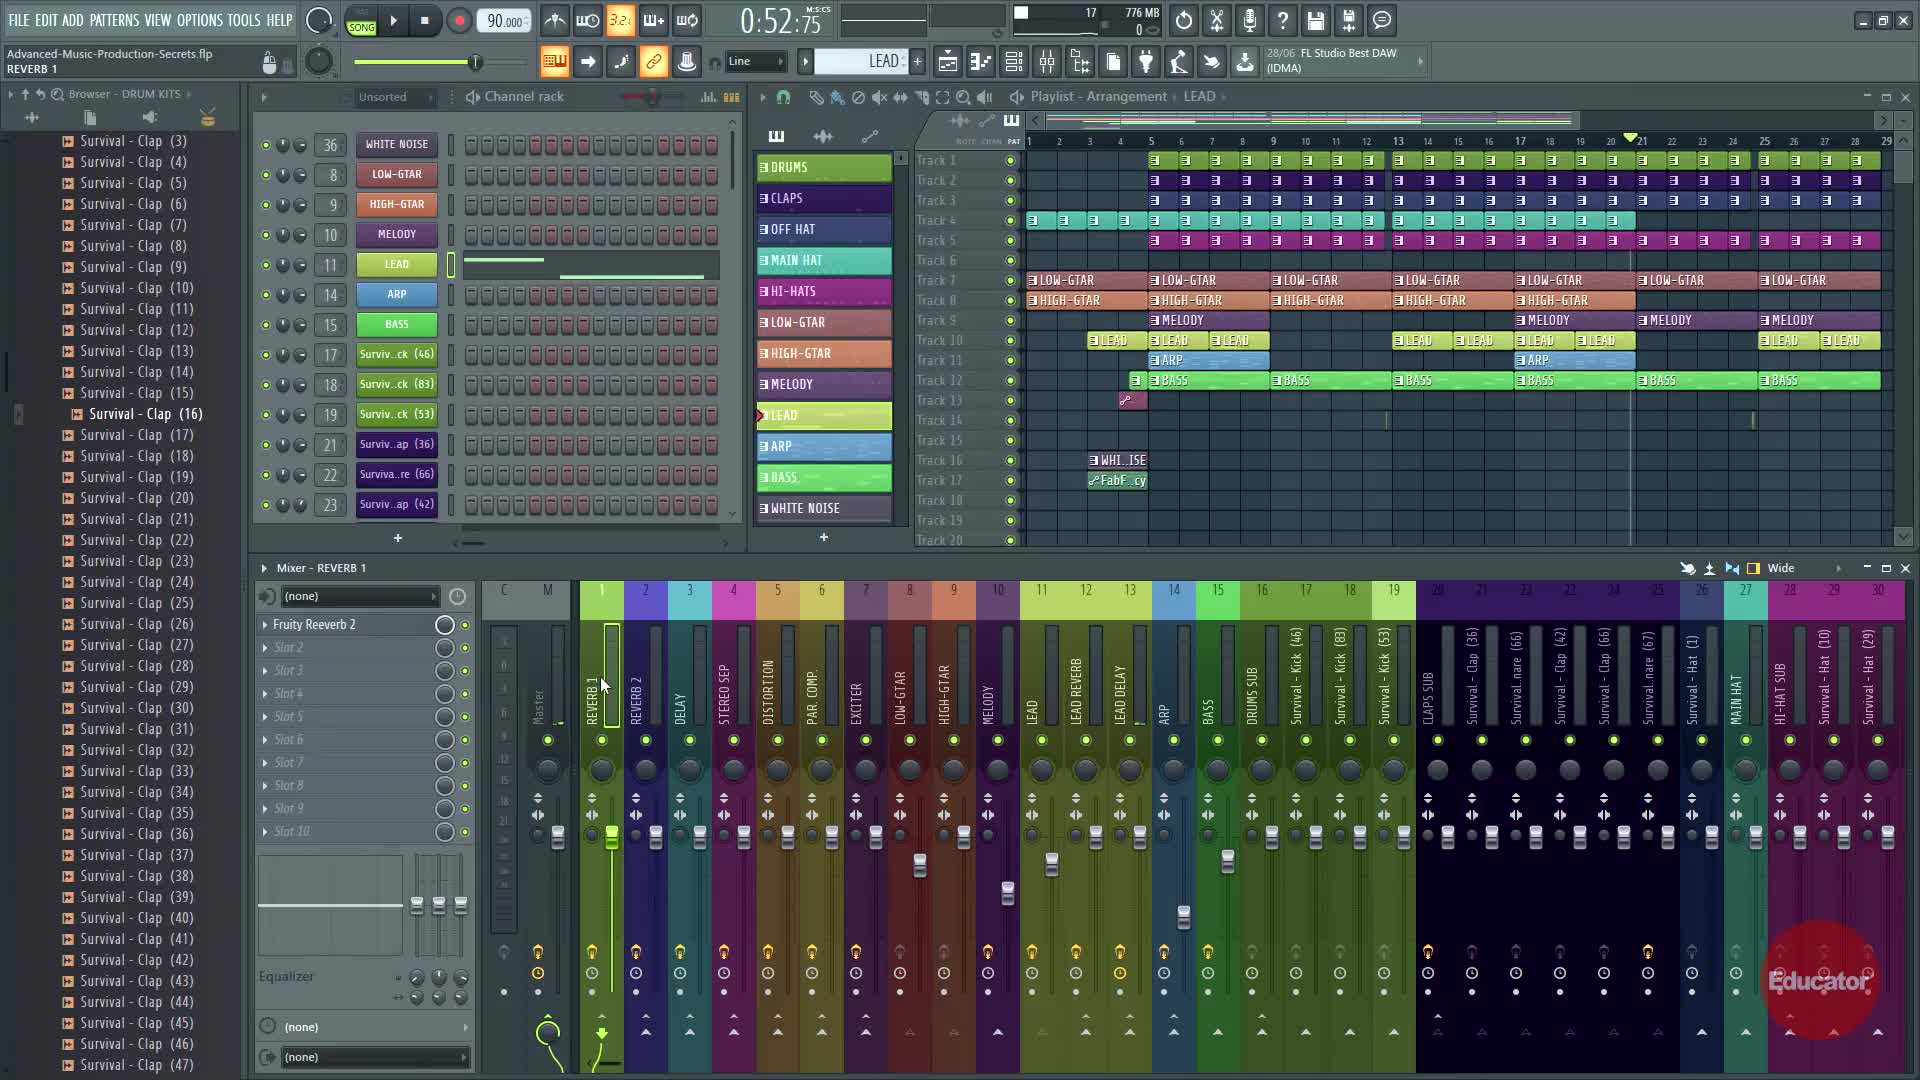Click the microphone recording icon

pyautogui.click(x=1249, y=20)
